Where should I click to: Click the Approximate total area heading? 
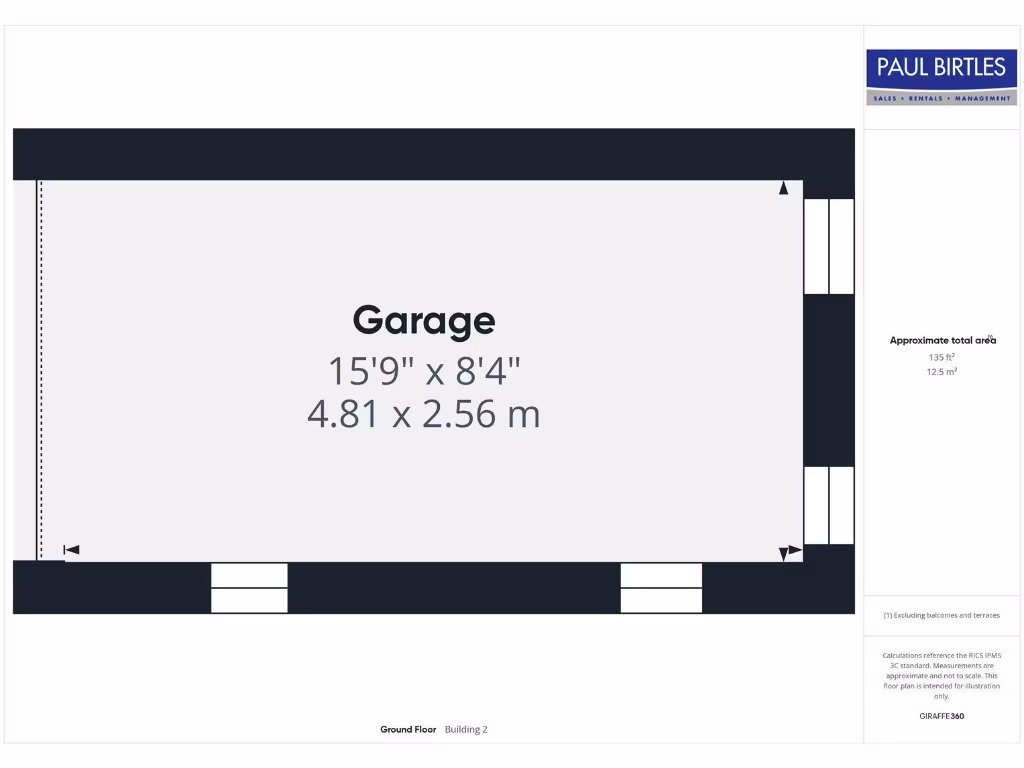942,341
